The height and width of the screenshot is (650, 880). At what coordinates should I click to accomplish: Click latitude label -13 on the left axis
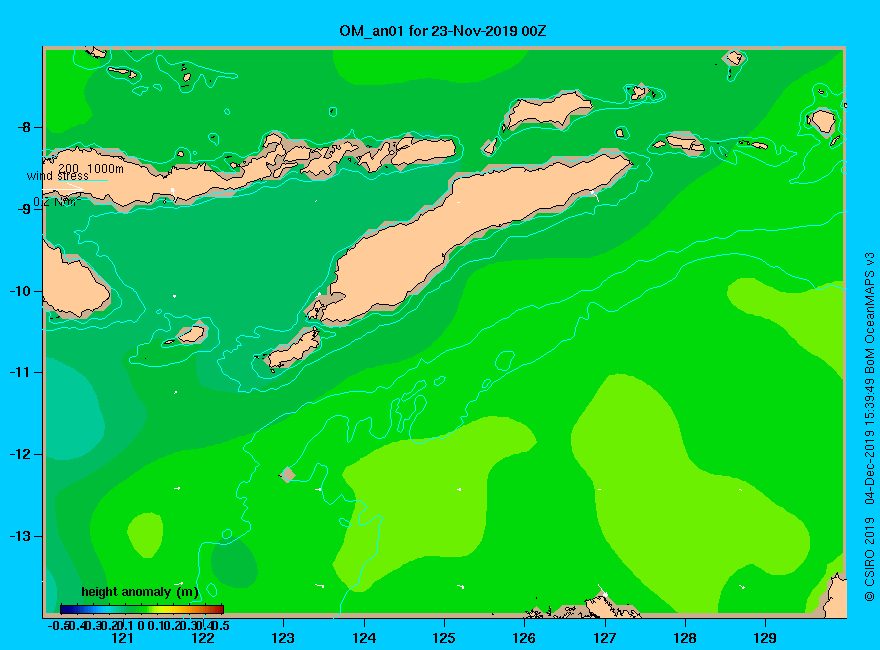pyautogui.click(x=21, y=536)
